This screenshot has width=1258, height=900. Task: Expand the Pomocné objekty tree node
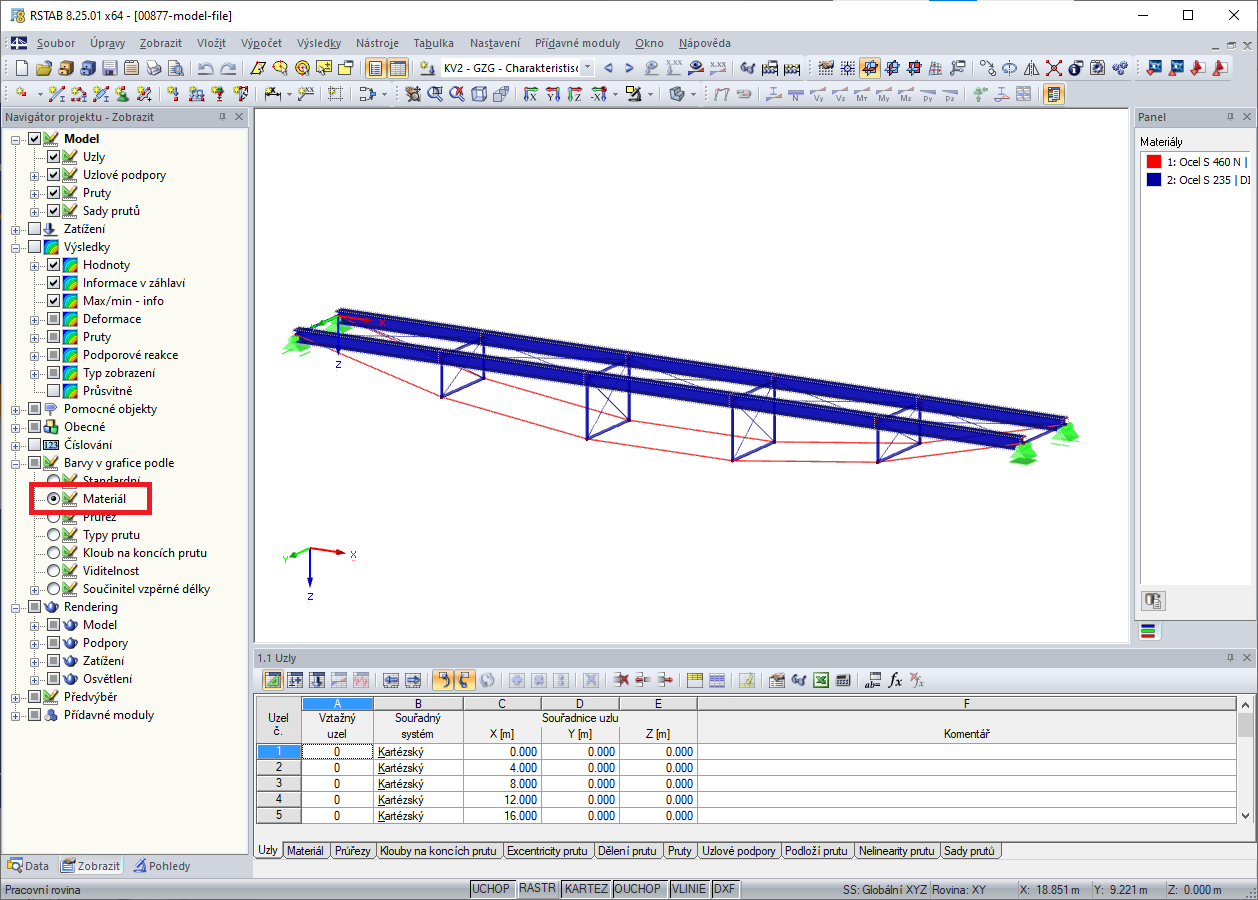pos(16,409)
